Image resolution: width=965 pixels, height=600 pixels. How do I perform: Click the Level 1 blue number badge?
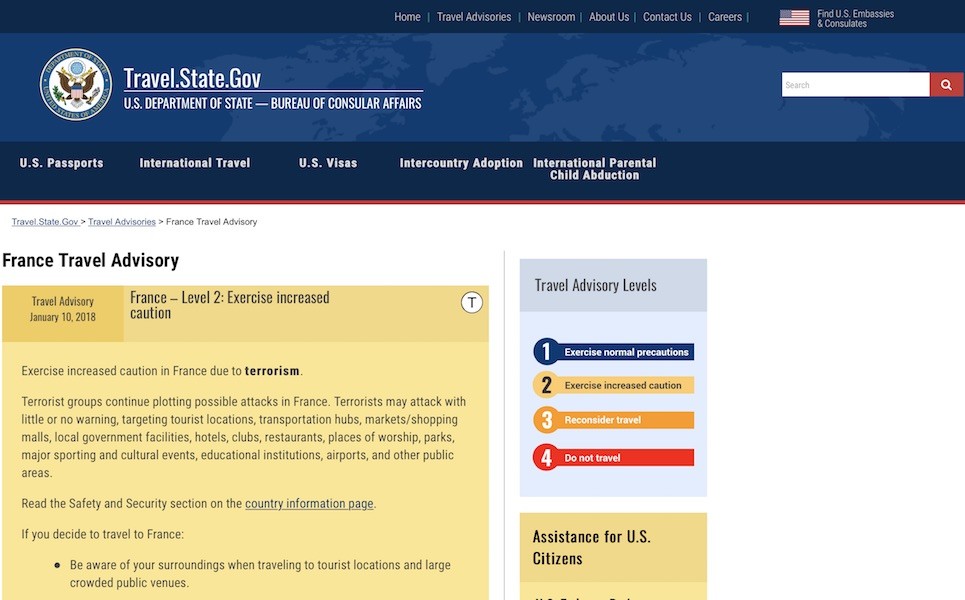coord(546,351)
